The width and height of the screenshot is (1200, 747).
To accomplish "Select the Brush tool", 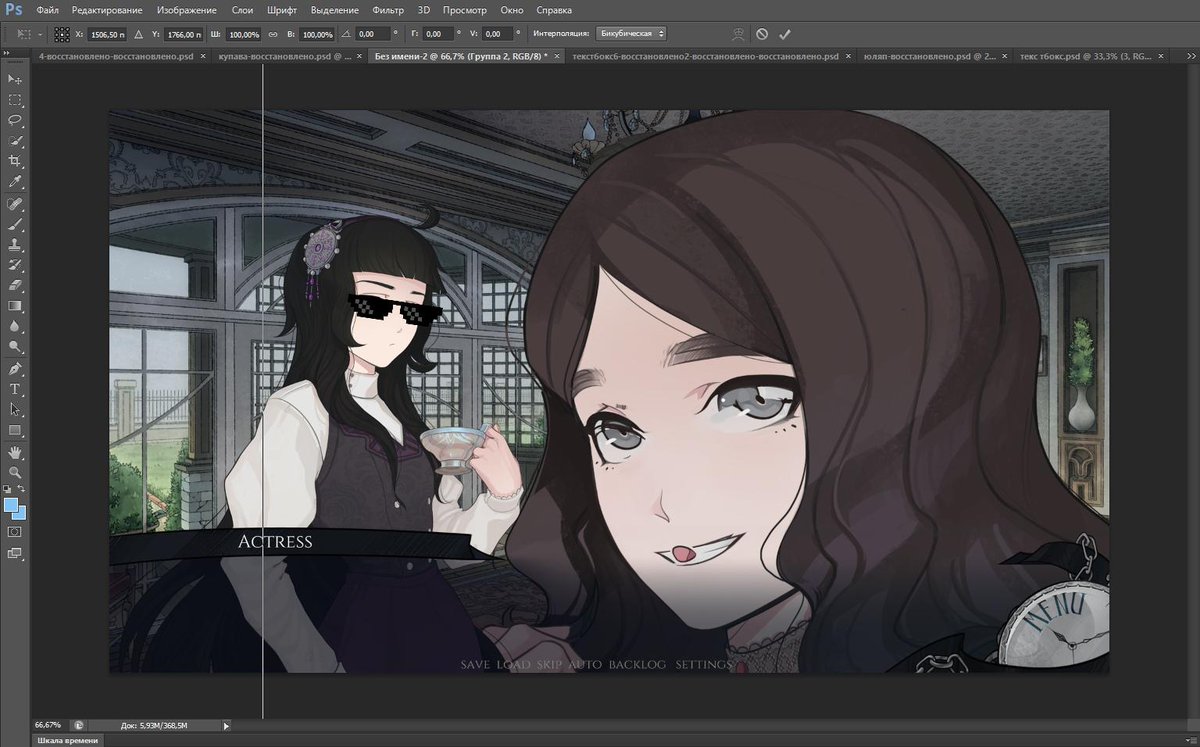I will click(x=15, y=225).
